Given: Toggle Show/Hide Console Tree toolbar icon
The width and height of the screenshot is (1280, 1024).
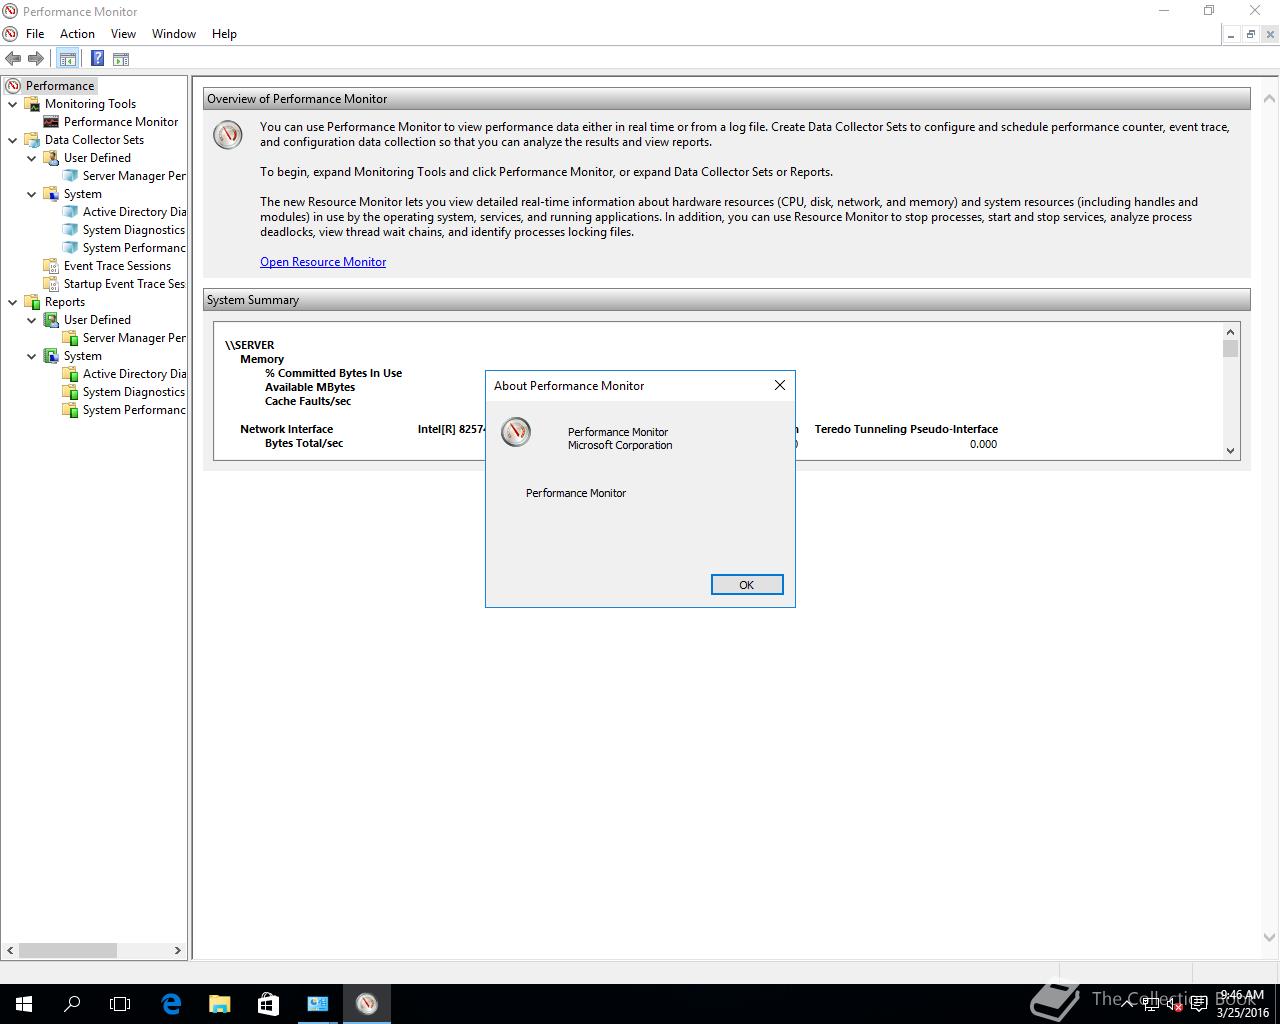Looking at the screenshot, I should 67,59.
